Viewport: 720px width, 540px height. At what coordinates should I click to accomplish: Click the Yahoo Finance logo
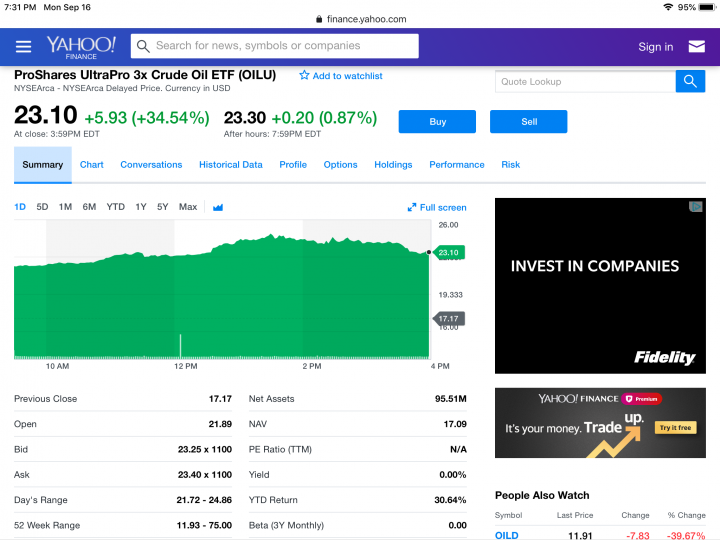[81, 47]
